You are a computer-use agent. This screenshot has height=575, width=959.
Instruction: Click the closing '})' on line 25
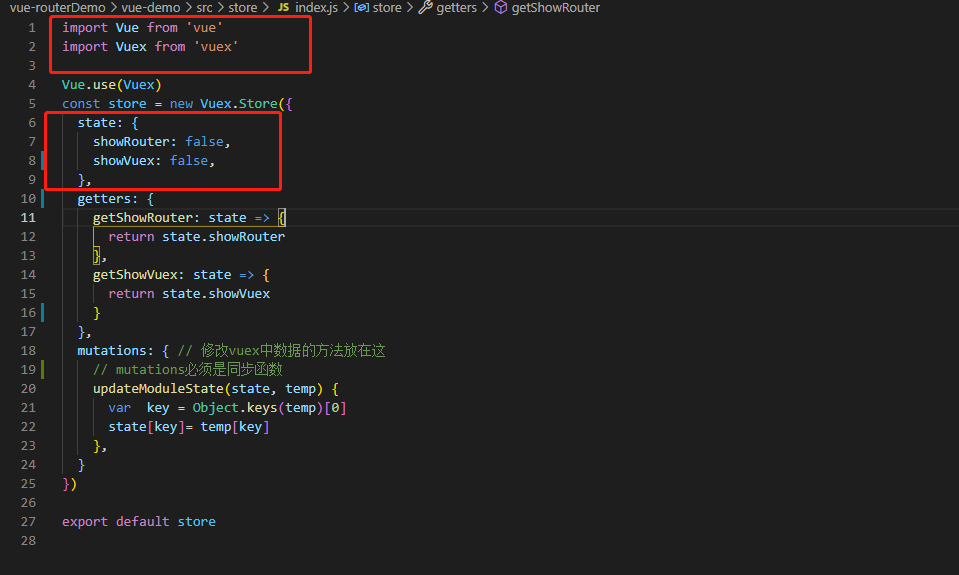[x=69, y=484]
